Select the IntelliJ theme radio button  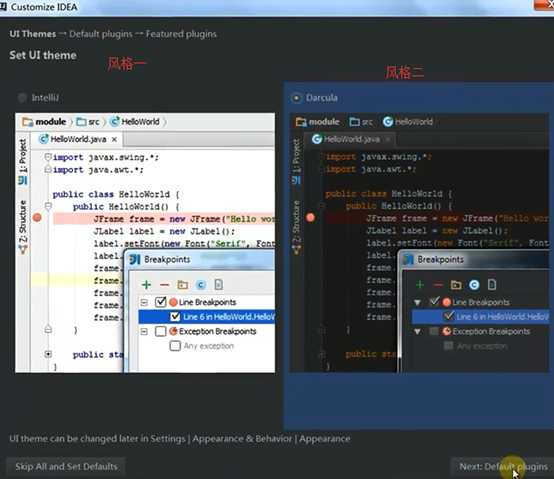22,98
